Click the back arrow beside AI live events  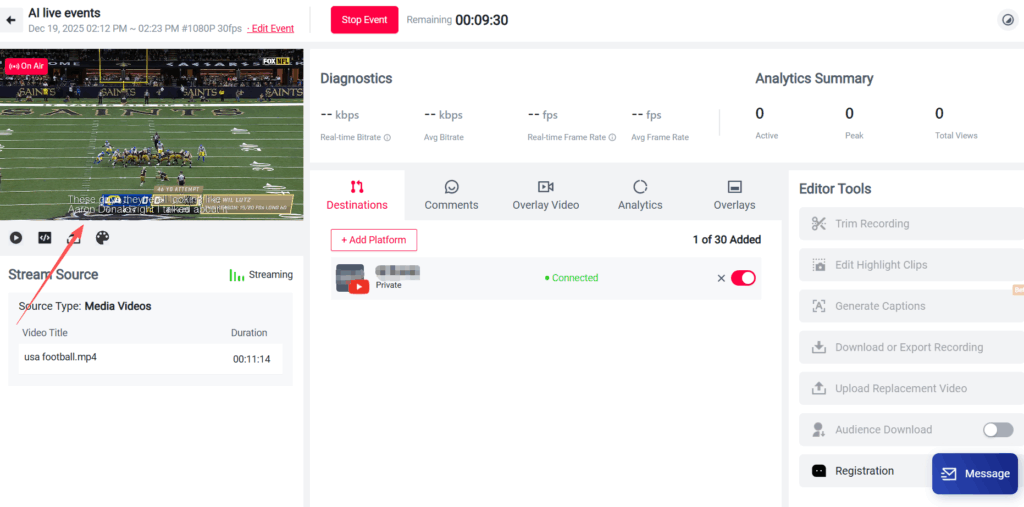[10, 20]
